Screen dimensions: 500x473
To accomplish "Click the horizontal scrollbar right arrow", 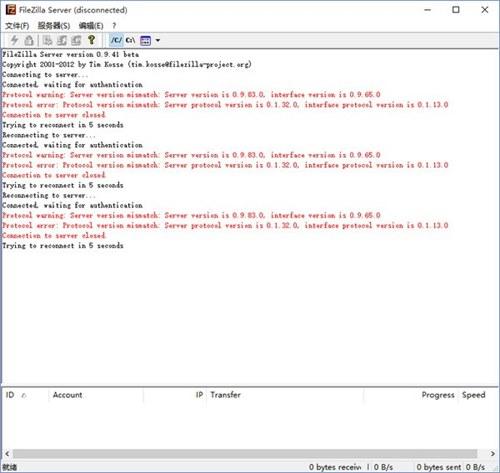I will tap(493, 454).
